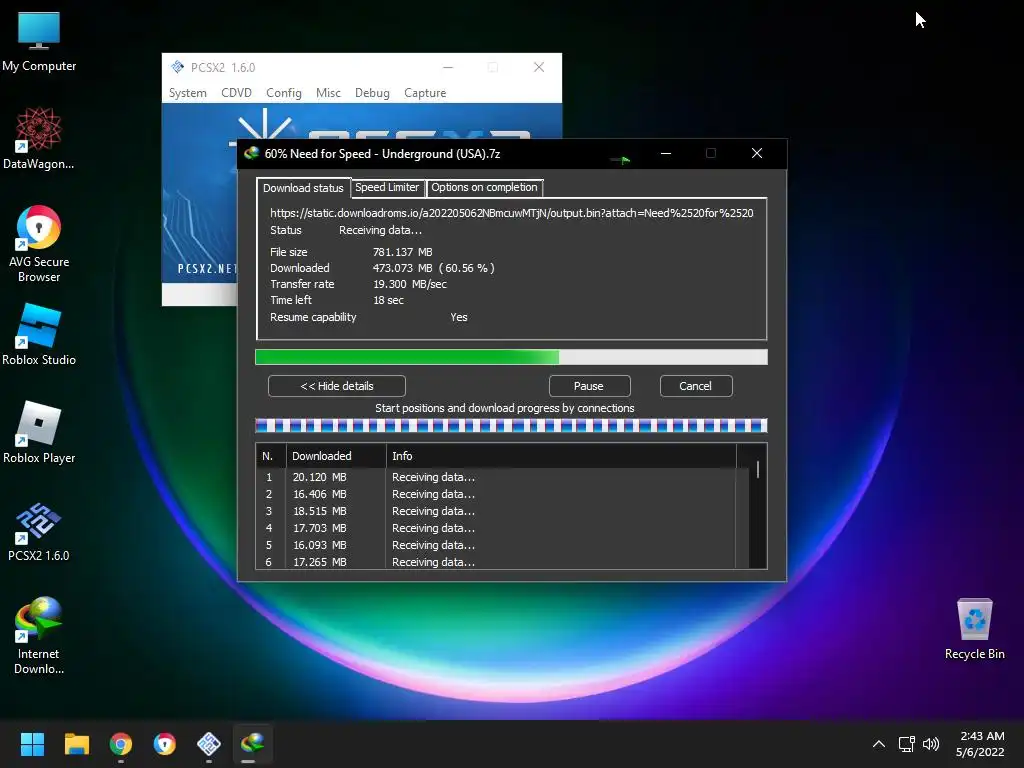Open the CDVD menu in PCSX2

236,93
